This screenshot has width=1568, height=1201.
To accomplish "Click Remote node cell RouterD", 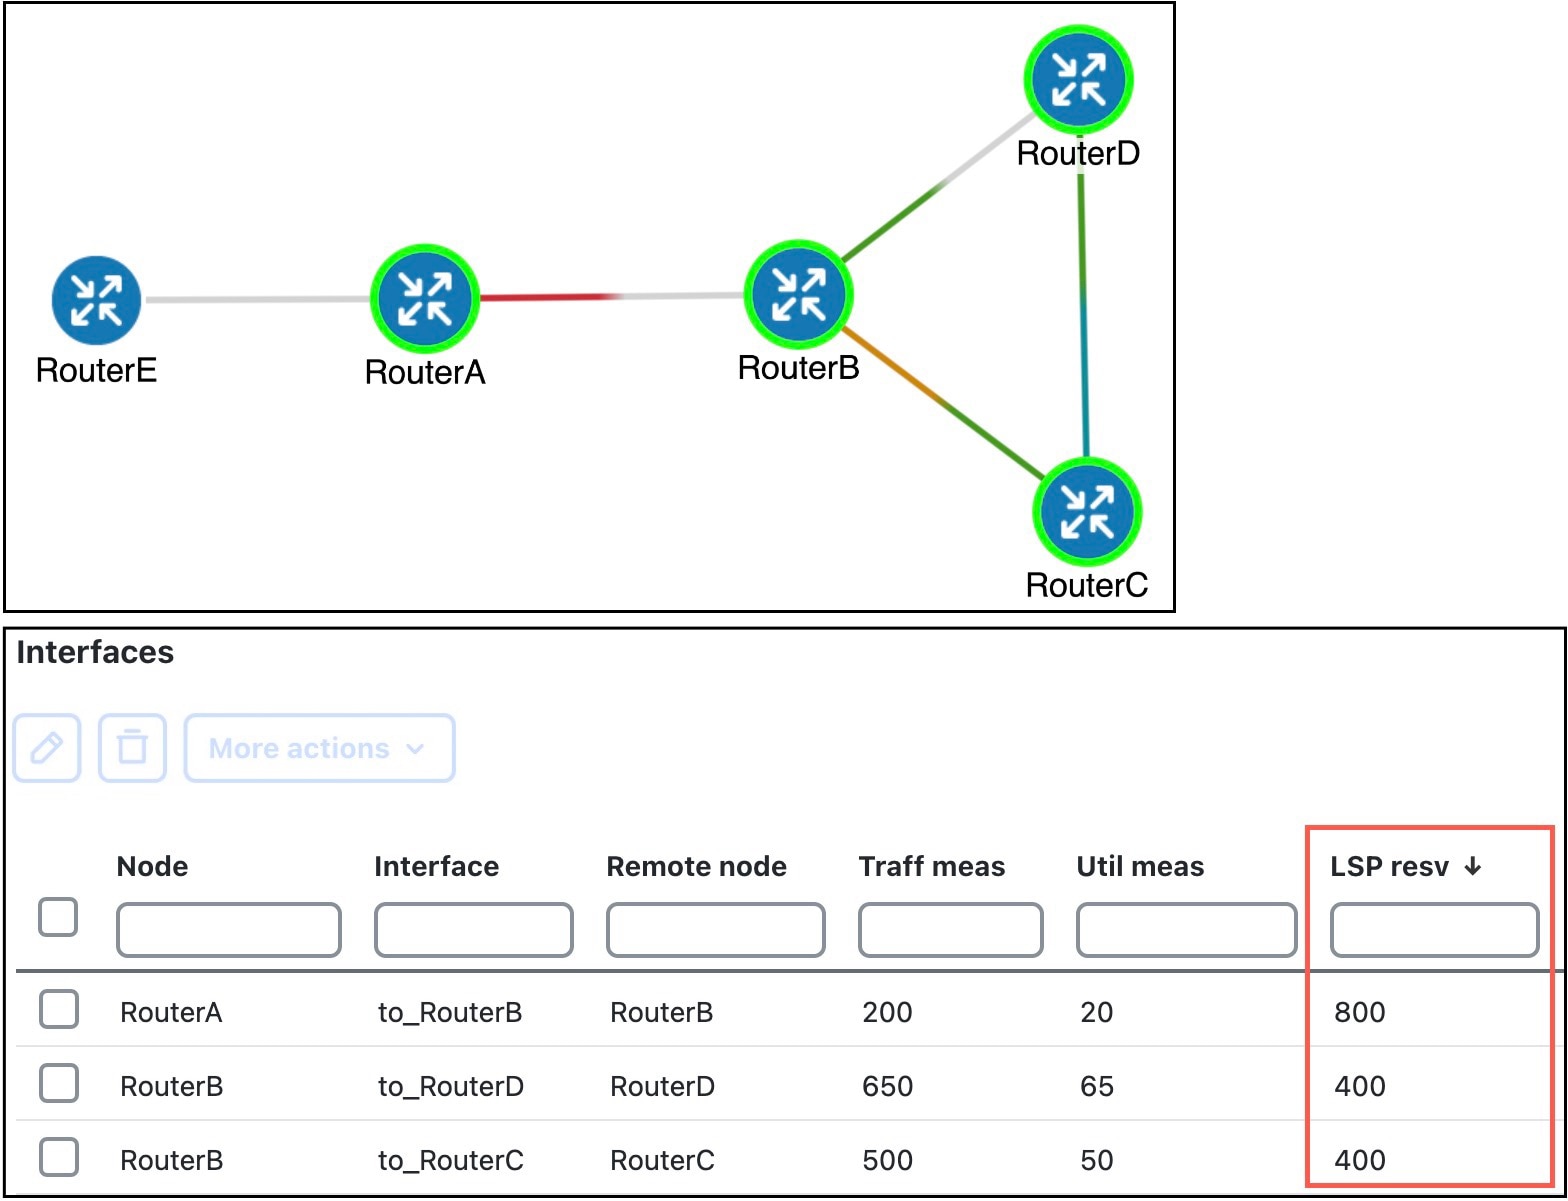I will click(x=662, y=1086).
